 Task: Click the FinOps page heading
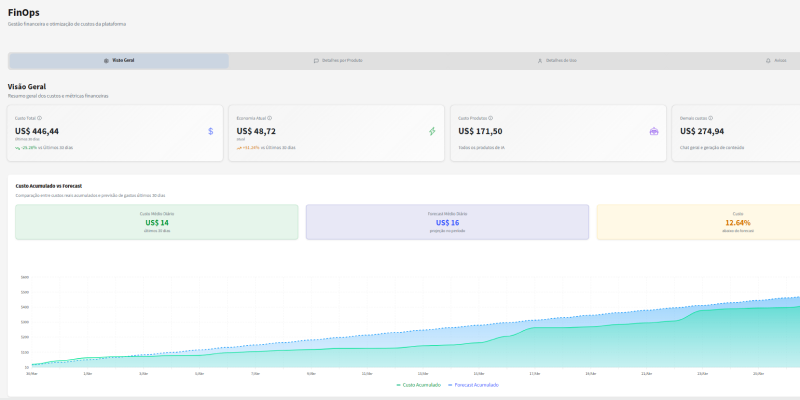[x=23, y=13]
